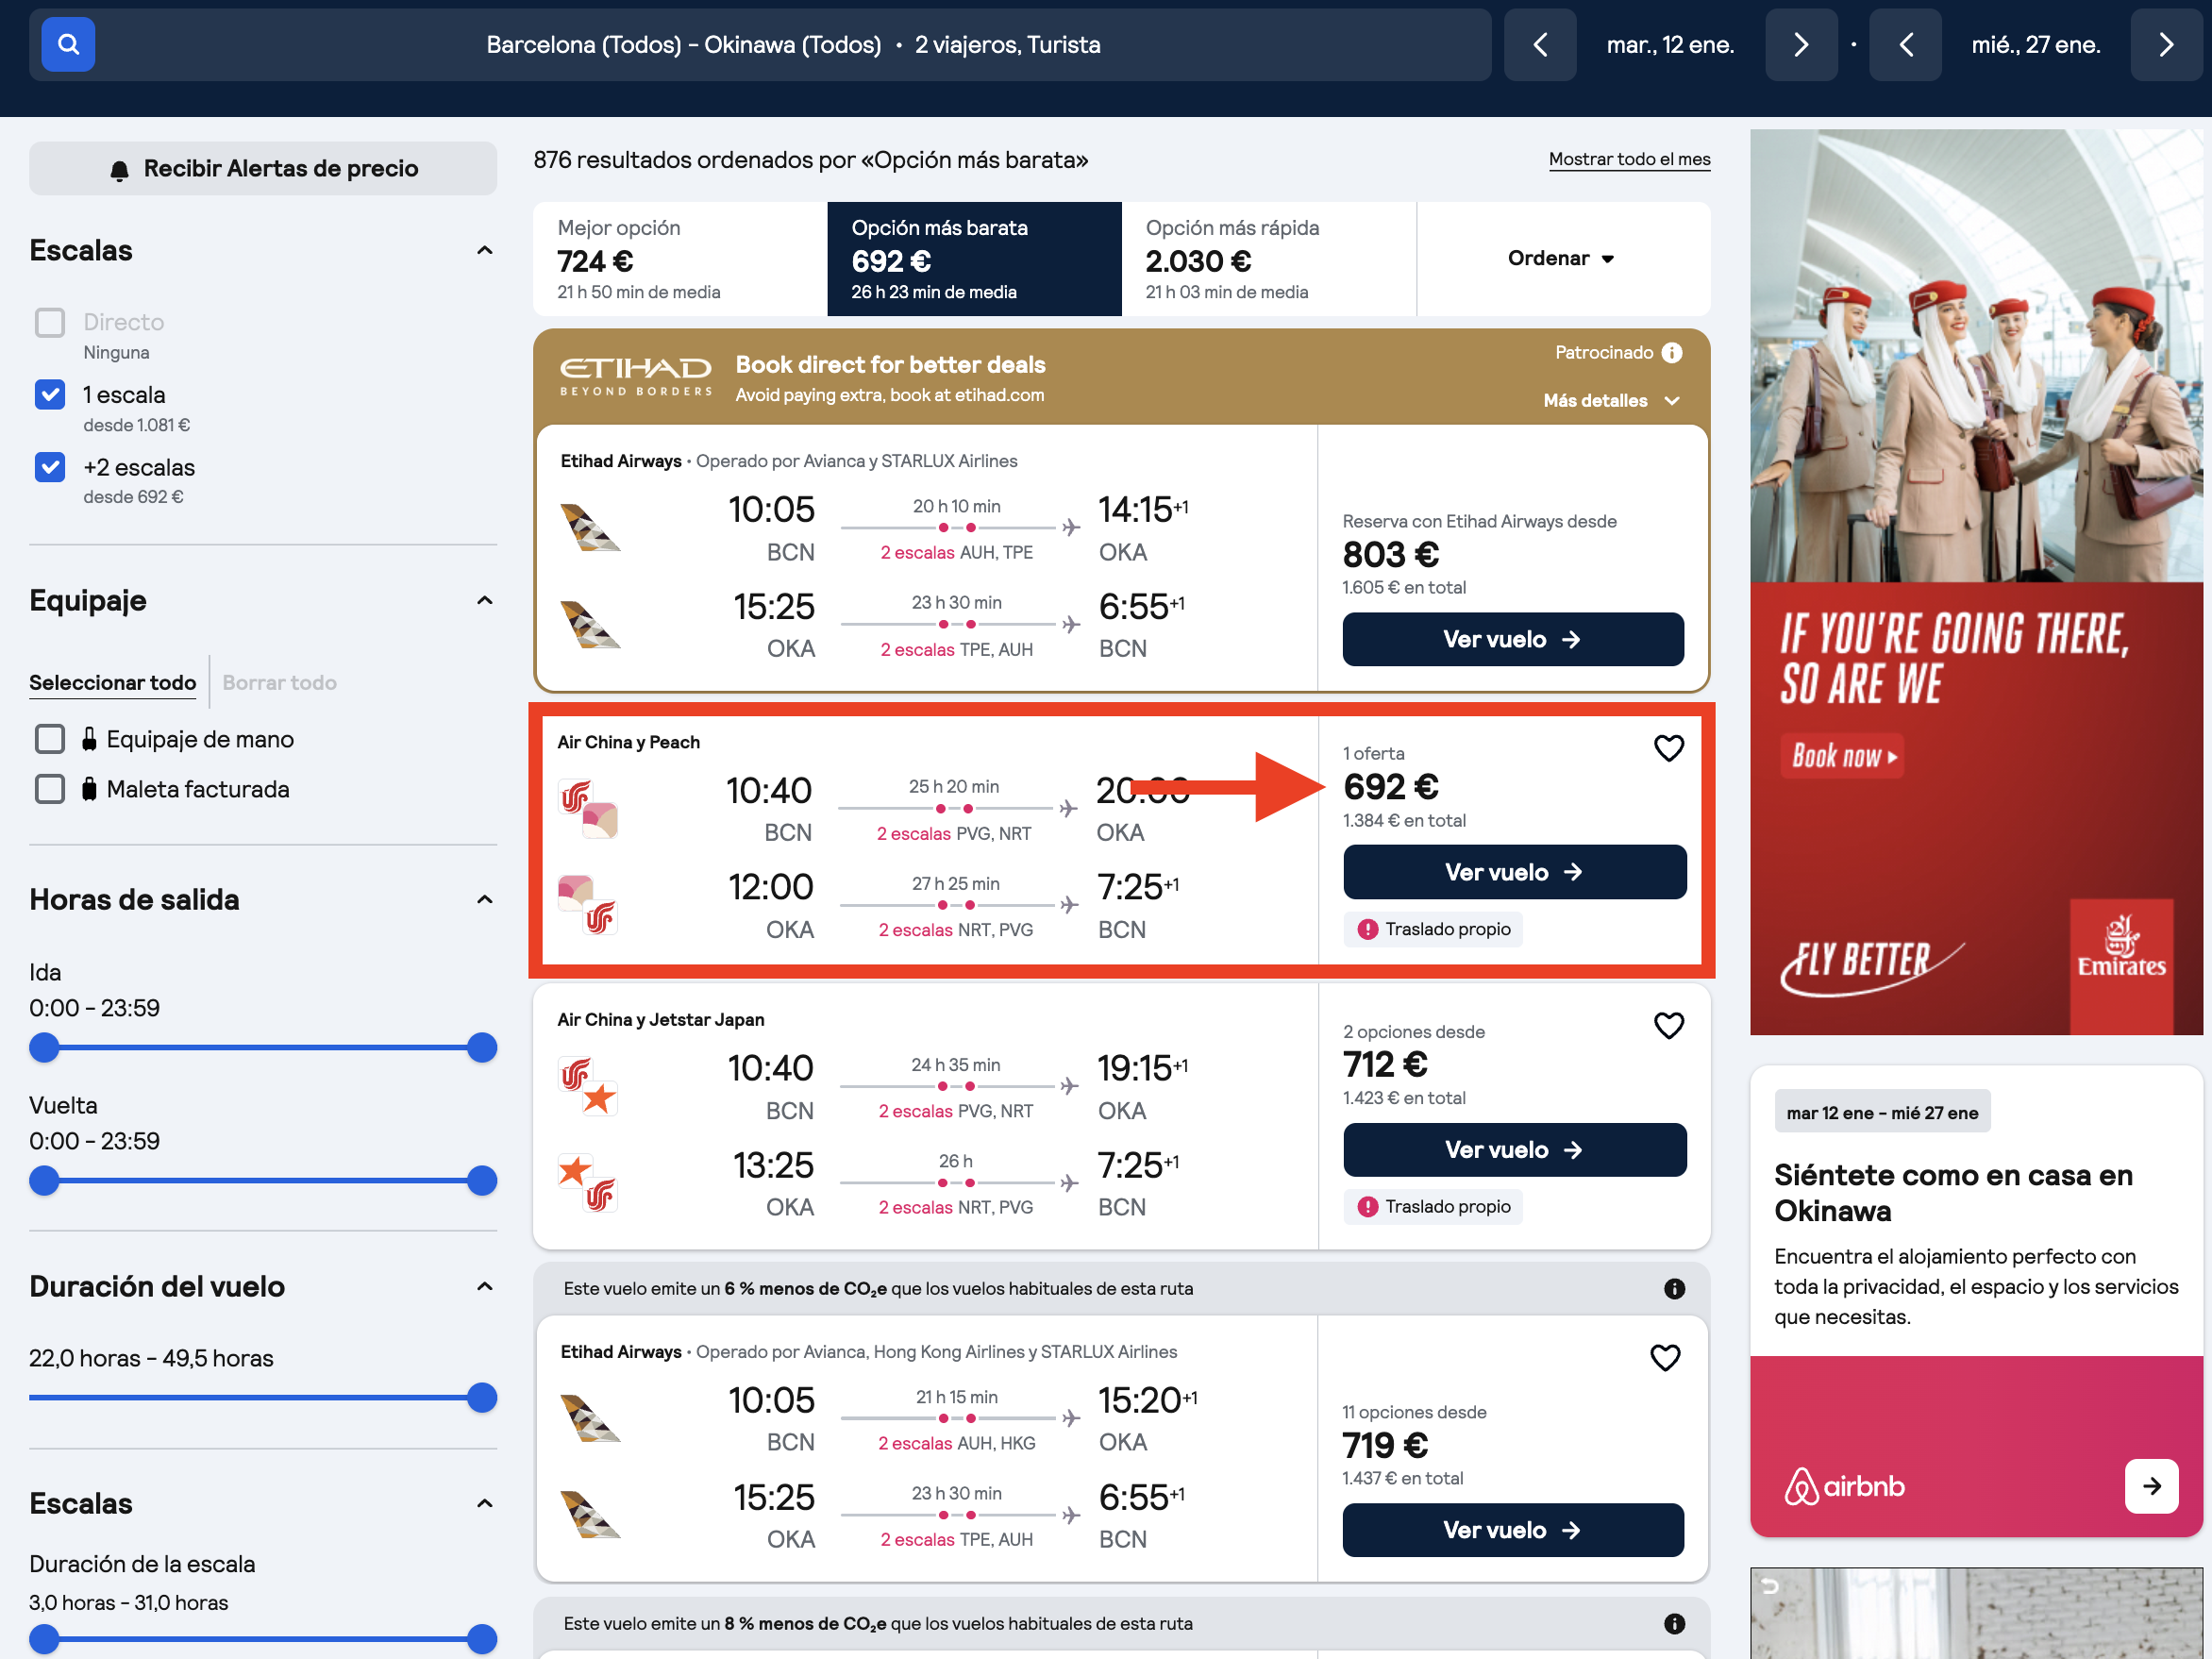Image resolution: width=2212 pixels, height=1659 pixels.
Task: Go to next return date after mié., 27 ene.
Action: point(2166,45)
